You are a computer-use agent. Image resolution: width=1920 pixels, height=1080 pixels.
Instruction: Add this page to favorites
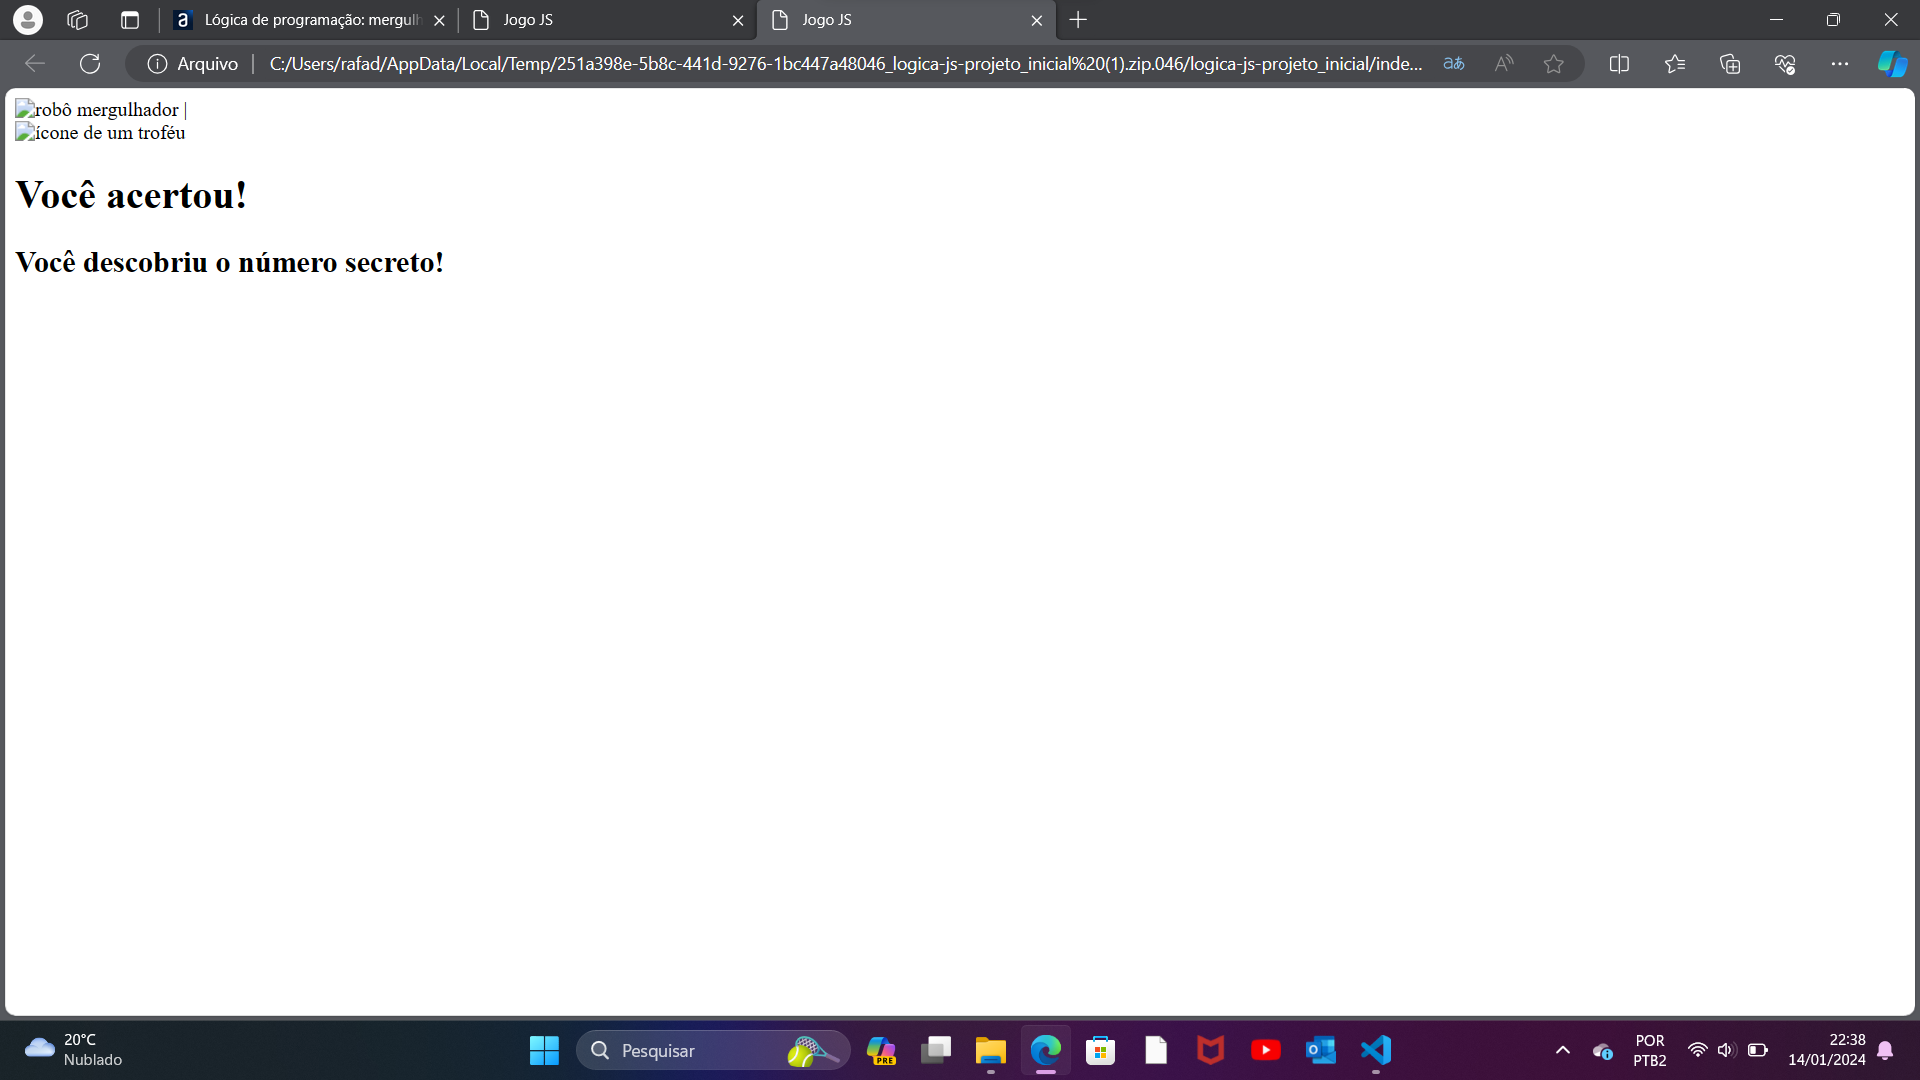[x=1553, y=64]
